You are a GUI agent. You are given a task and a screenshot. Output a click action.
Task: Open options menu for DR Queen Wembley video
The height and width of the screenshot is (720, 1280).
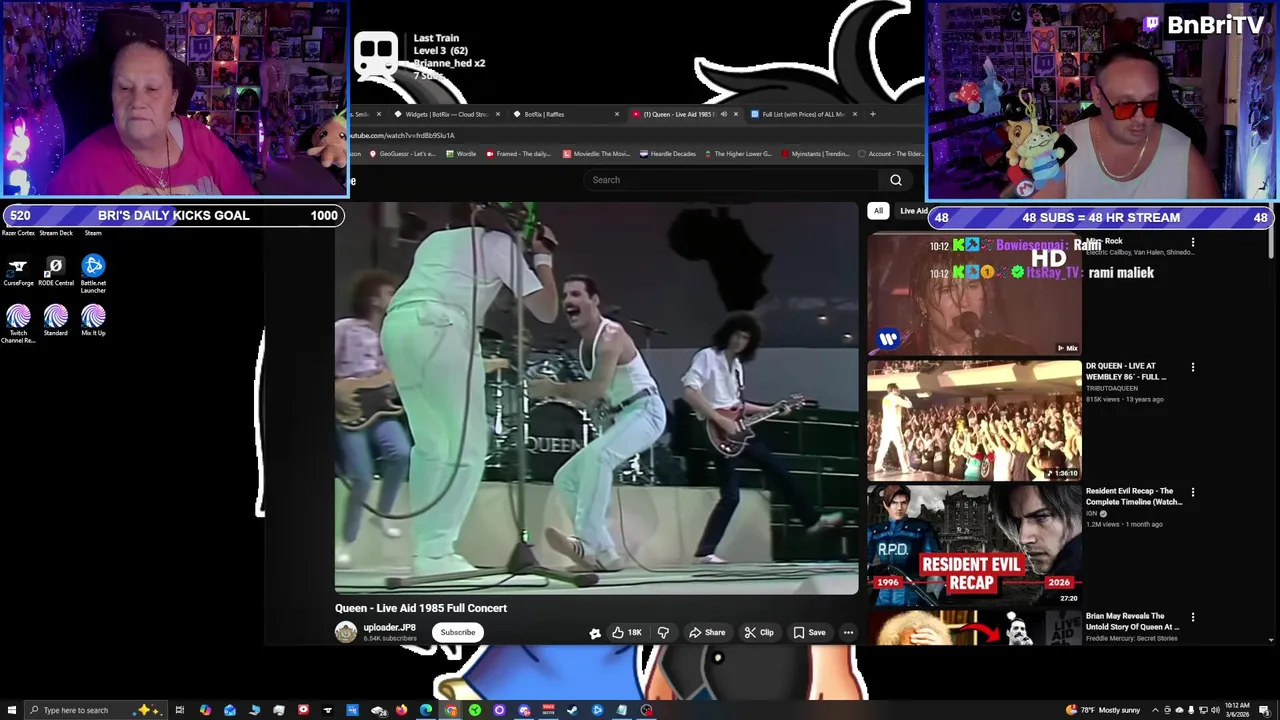1192,368
